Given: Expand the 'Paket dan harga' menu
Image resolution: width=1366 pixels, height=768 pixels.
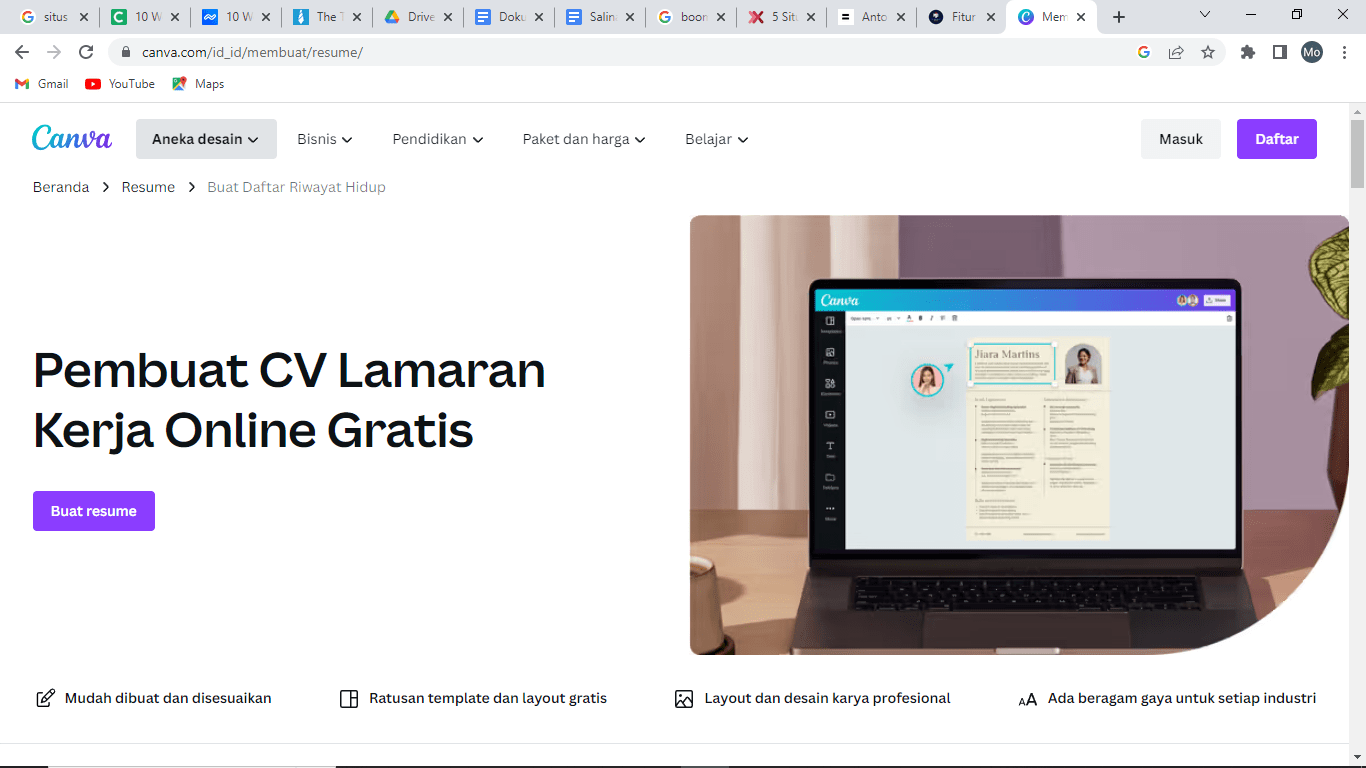Looking at the screenshot, I should tap(584, 139).
